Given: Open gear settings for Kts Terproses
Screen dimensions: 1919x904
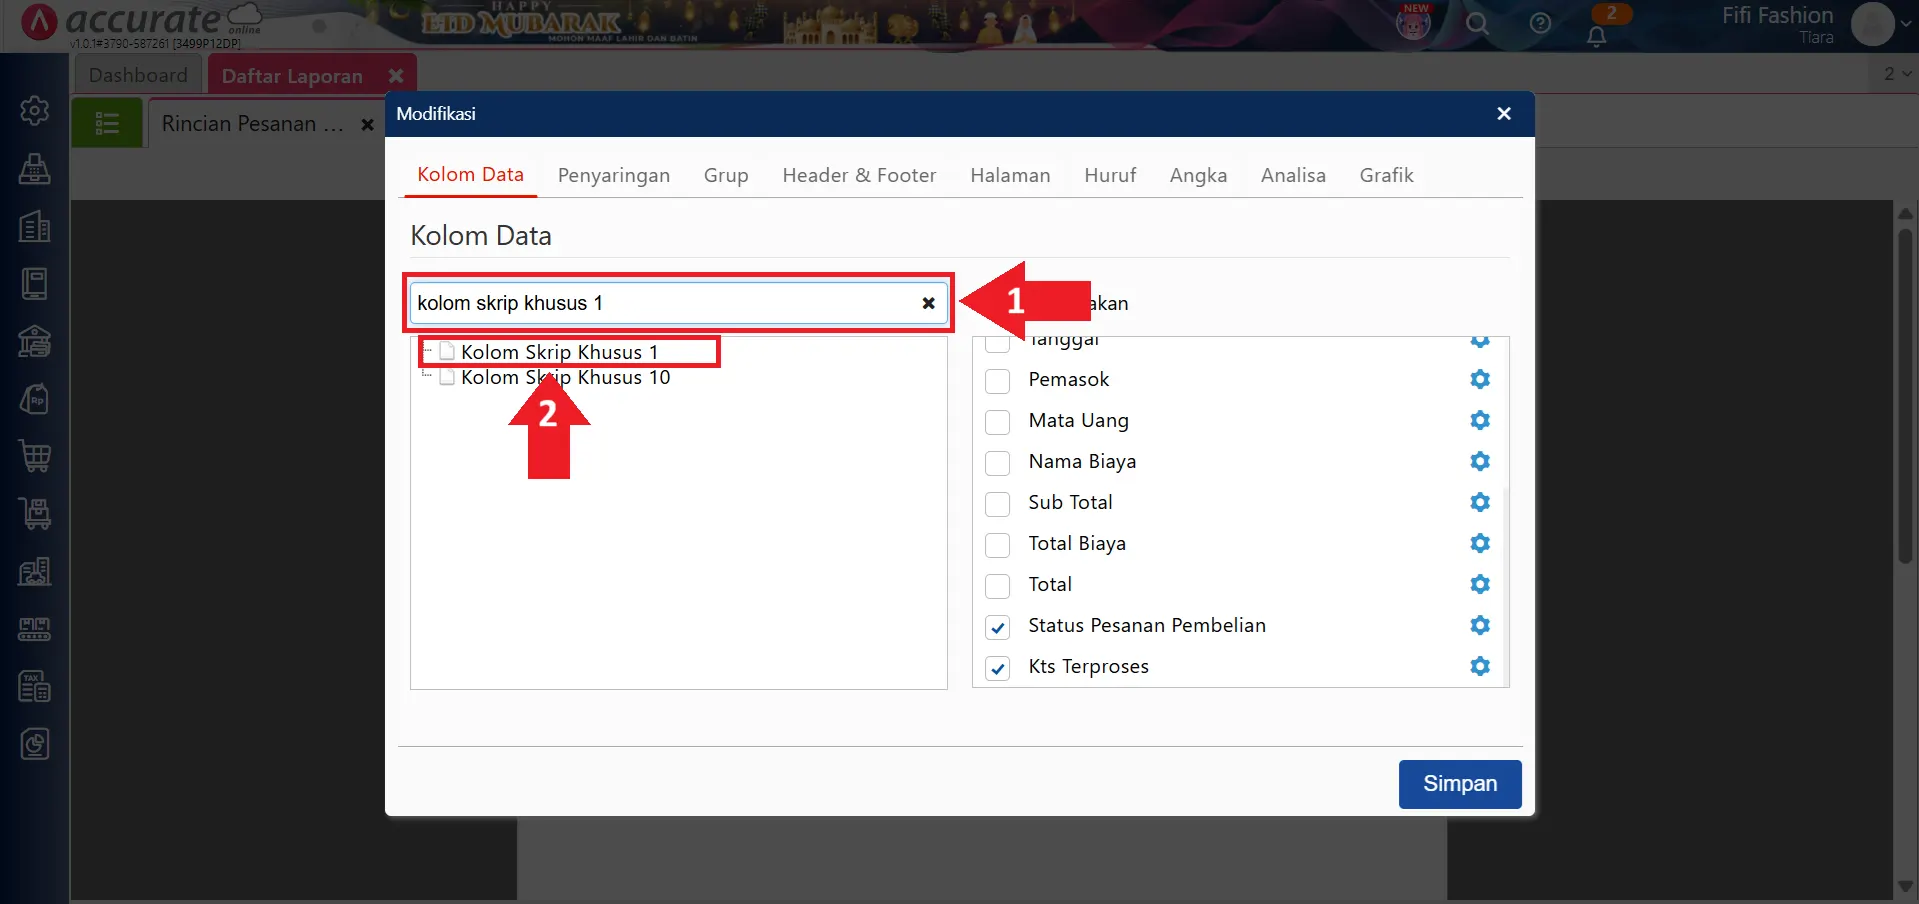Looking at the screenshot, I should click(x=1479, y=666).
